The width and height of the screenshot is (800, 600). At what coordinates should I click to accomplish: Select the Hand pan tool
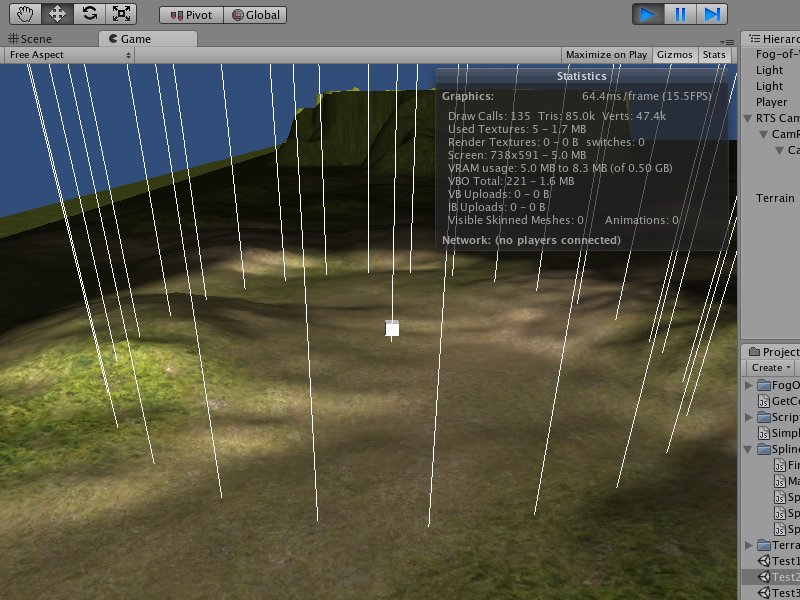[x=23, y=13]
